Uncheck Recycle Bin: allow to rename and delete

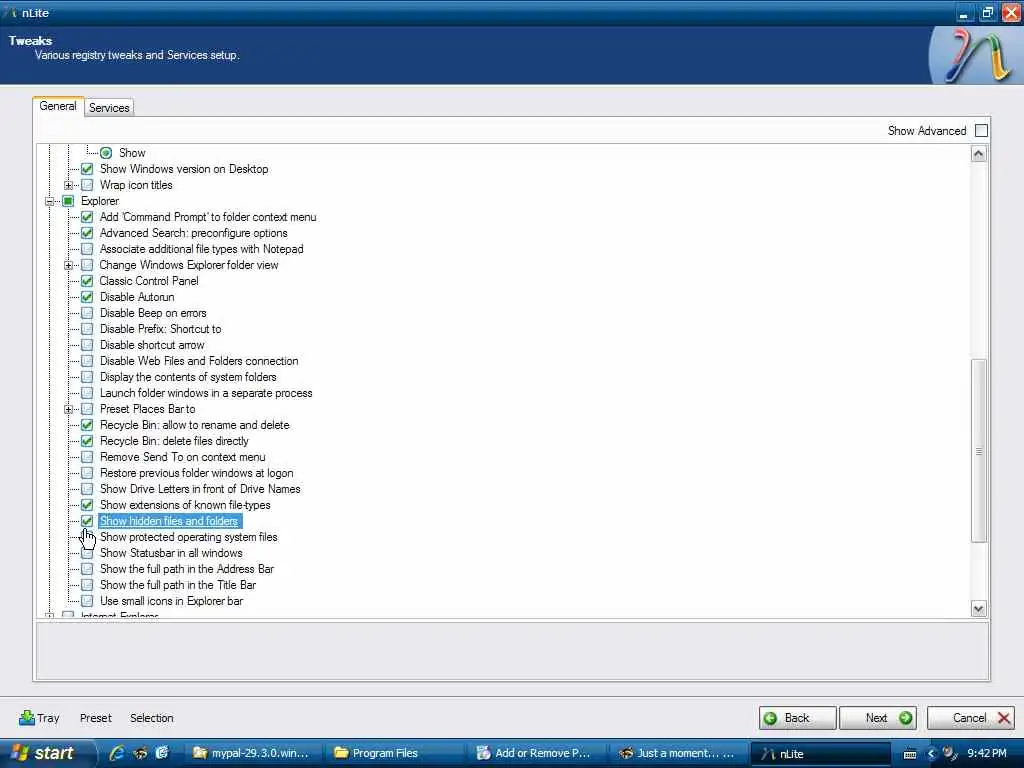(x=87, y=425)
